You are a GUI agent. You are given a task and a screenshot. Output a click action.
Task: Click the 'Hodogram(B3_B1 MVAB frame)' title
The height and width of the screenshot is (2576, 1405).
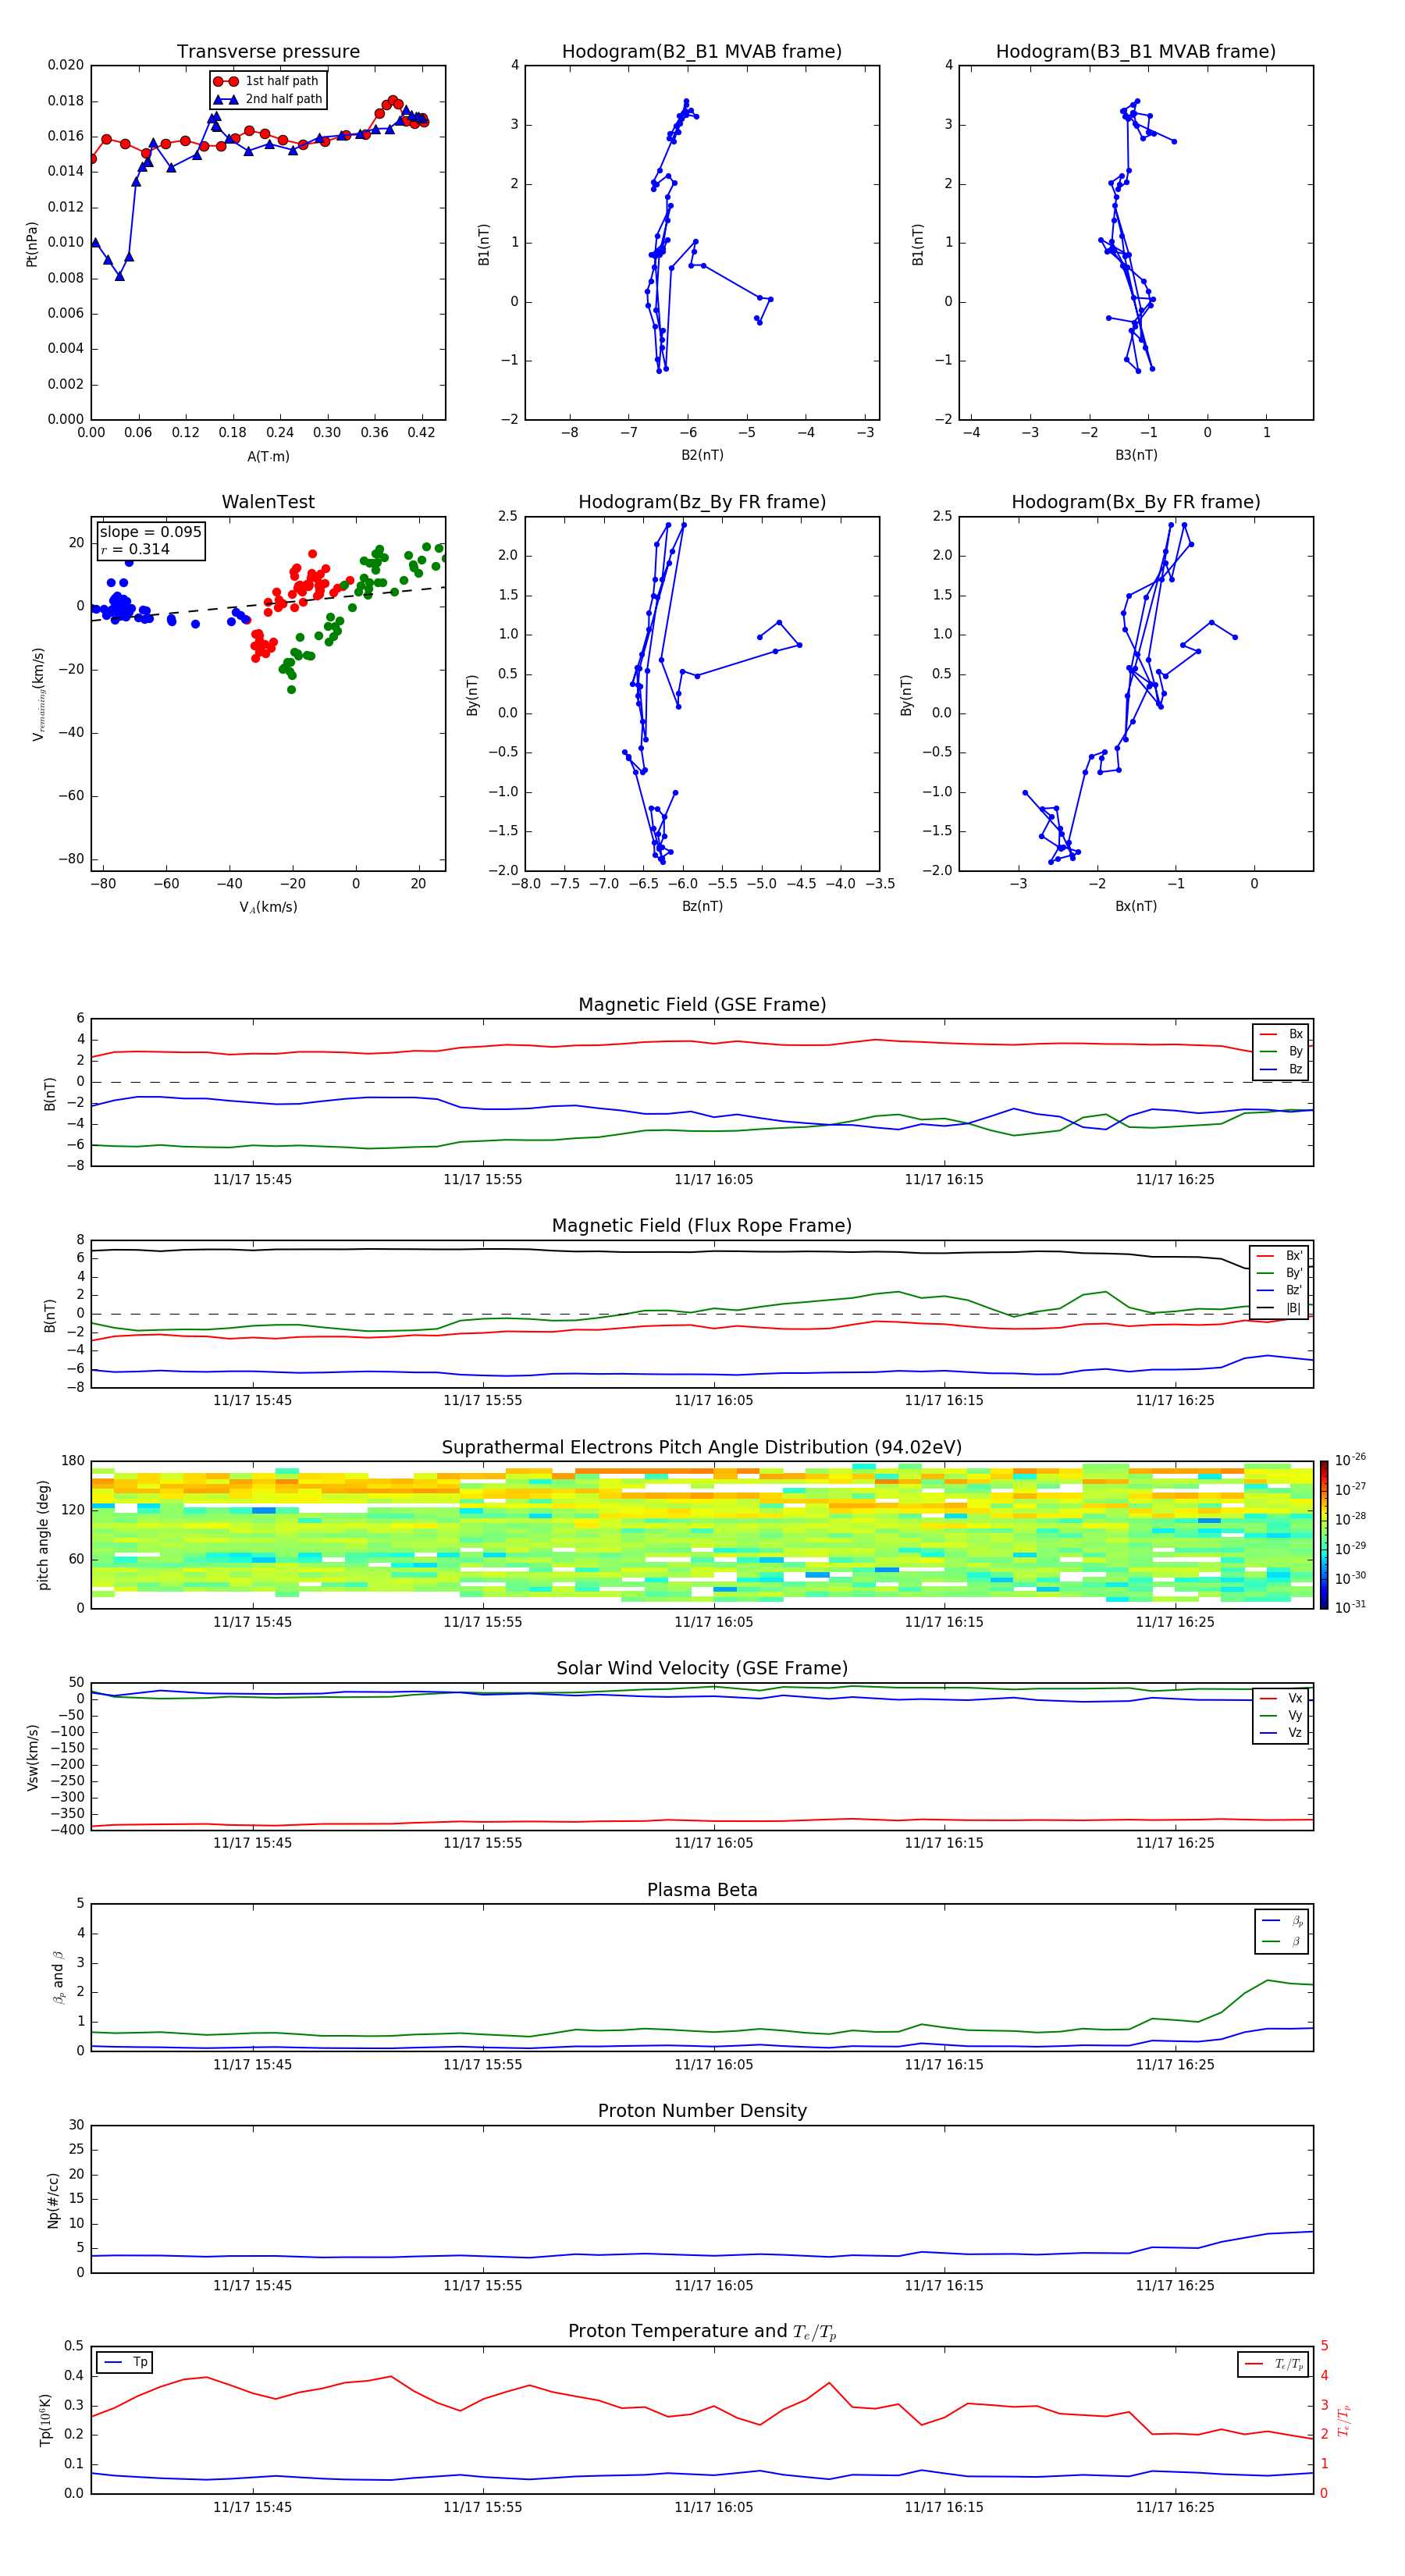pos(1136,52)
